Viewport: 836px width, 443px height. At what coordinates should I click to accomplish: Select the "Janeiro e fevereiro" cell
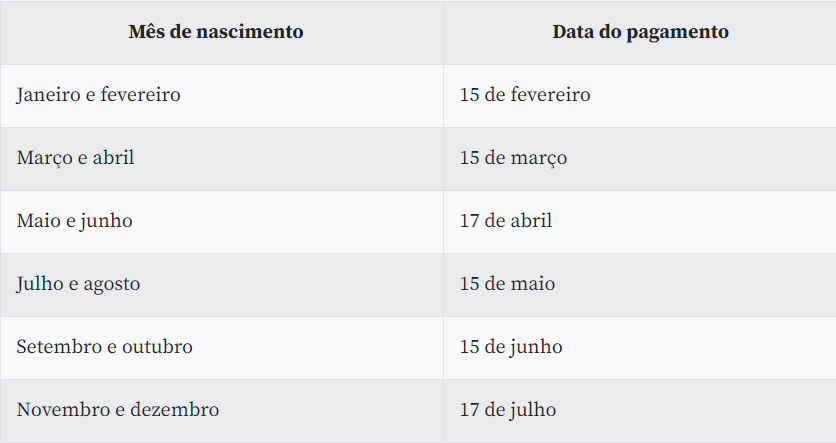(98, 95)
